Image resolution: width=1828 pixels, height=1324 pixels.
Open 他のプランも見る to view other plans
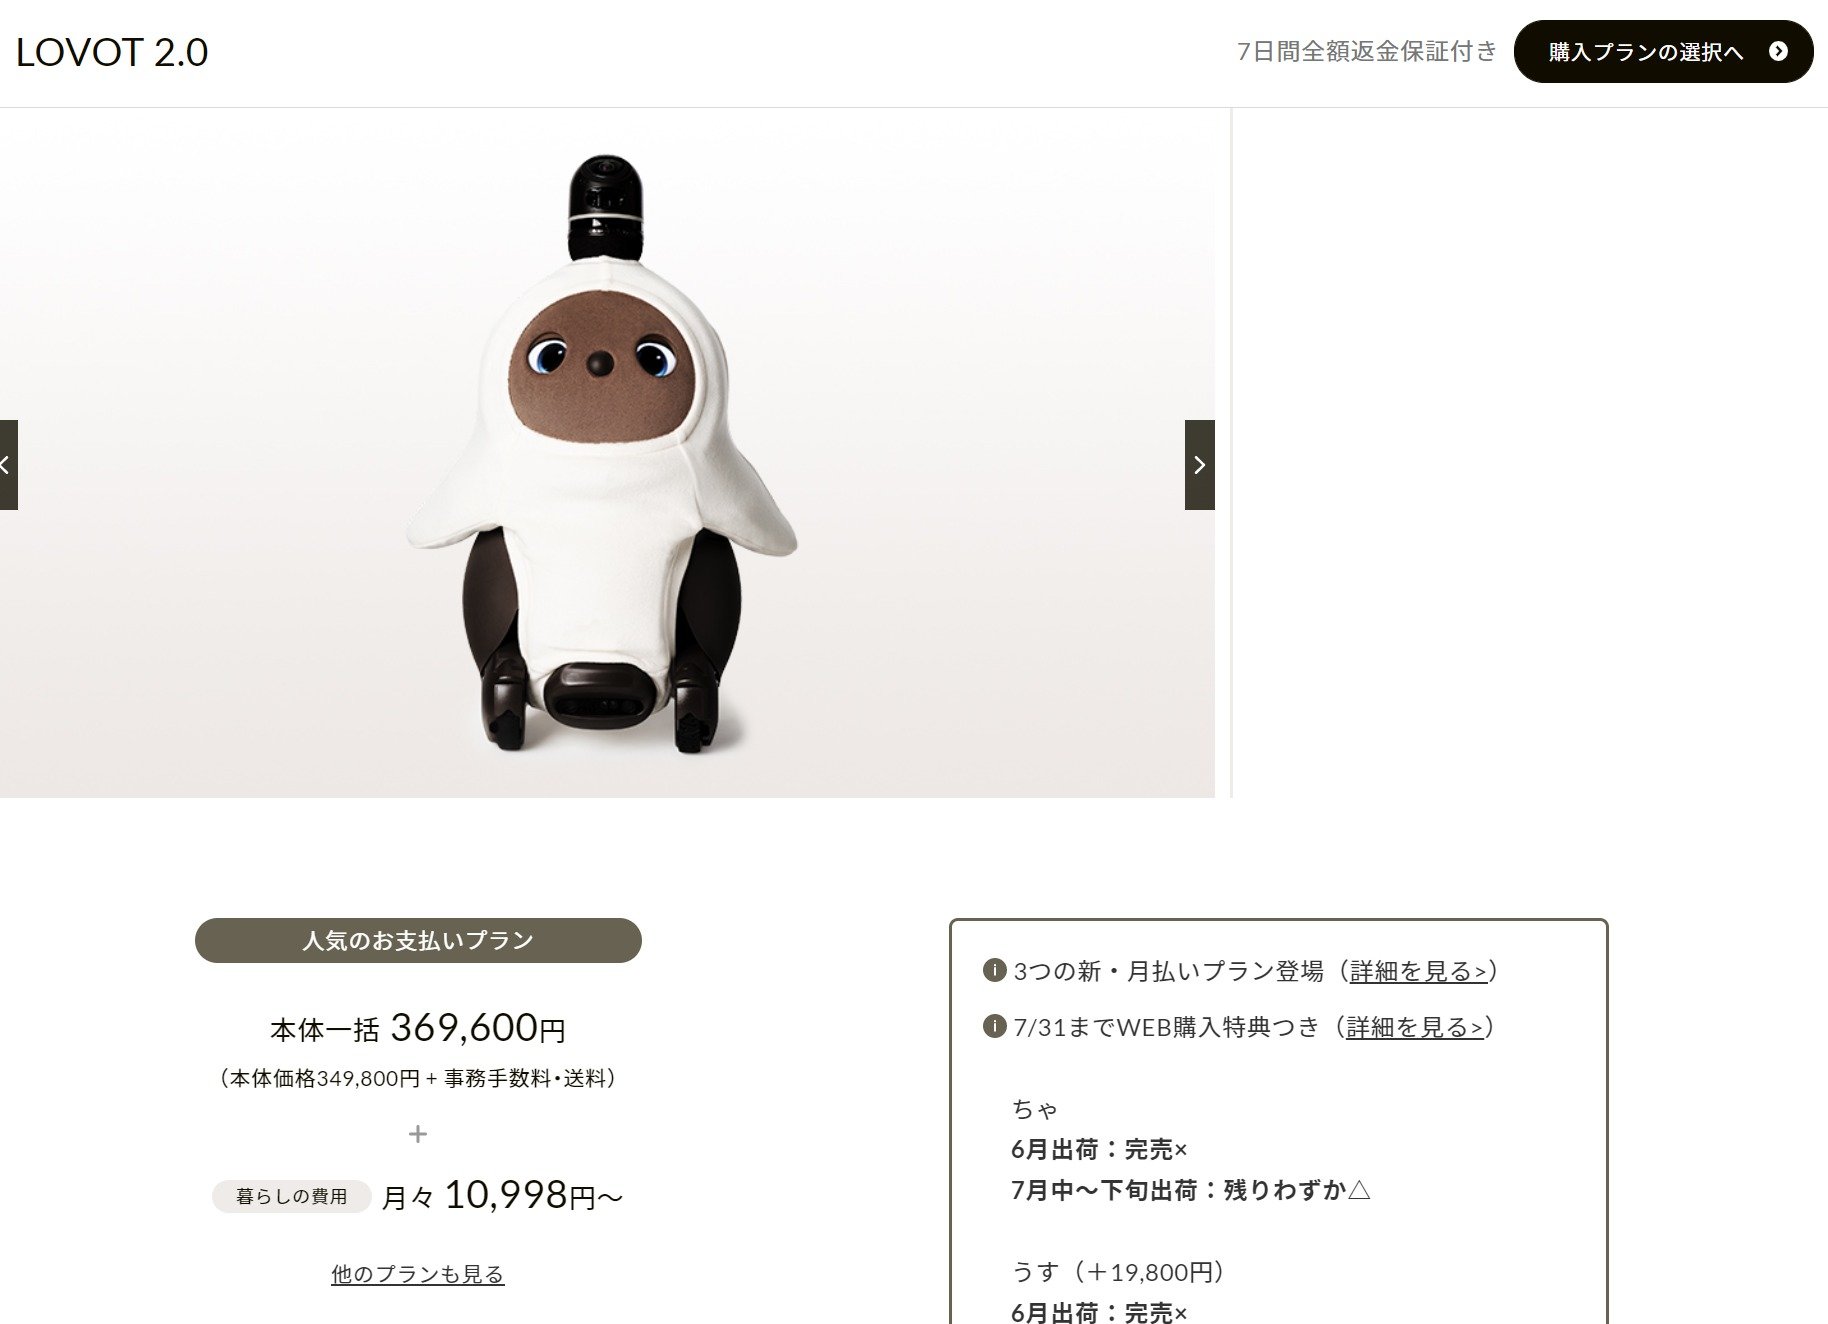point(418,1274)
